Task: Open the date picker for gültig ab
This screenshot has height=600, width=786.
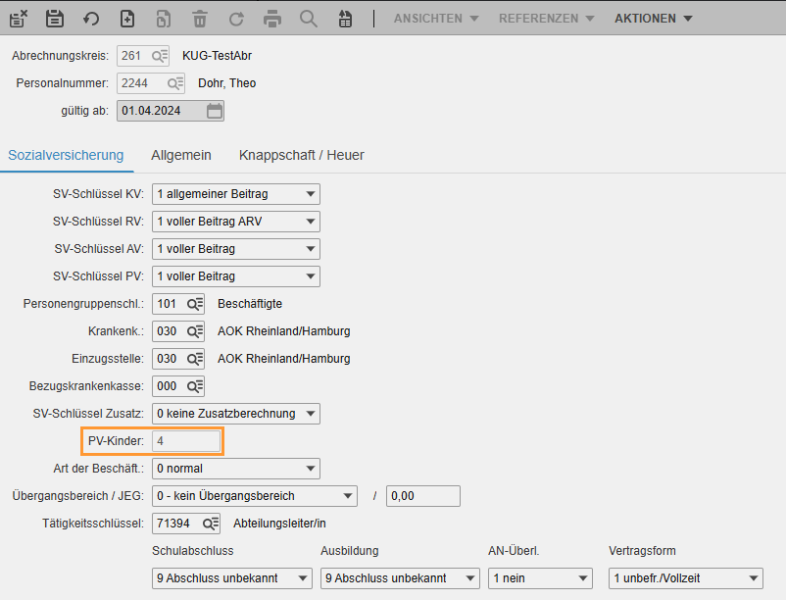Action: [214, 111]
